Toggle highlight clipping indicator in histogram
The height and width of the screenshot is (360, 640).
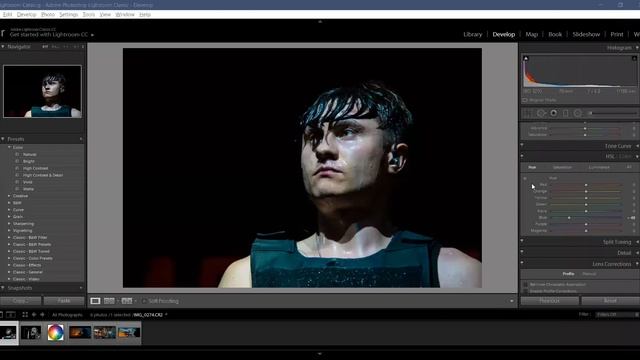tap(634, 58)
